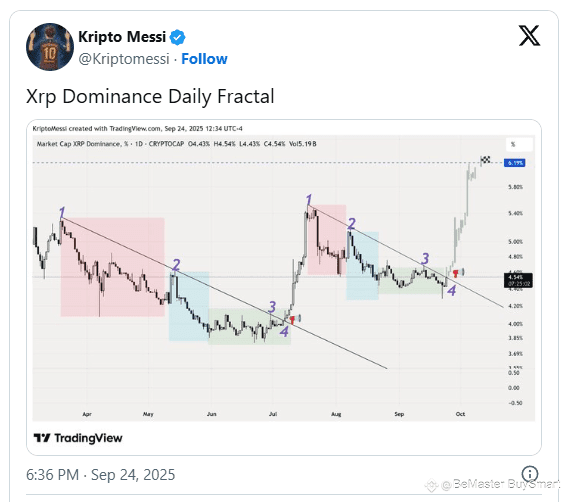This screenshot has height=502, width=568.
Task: Click the checkered finish flag marker
Action: pyautogui.click(x=485, y=159)
